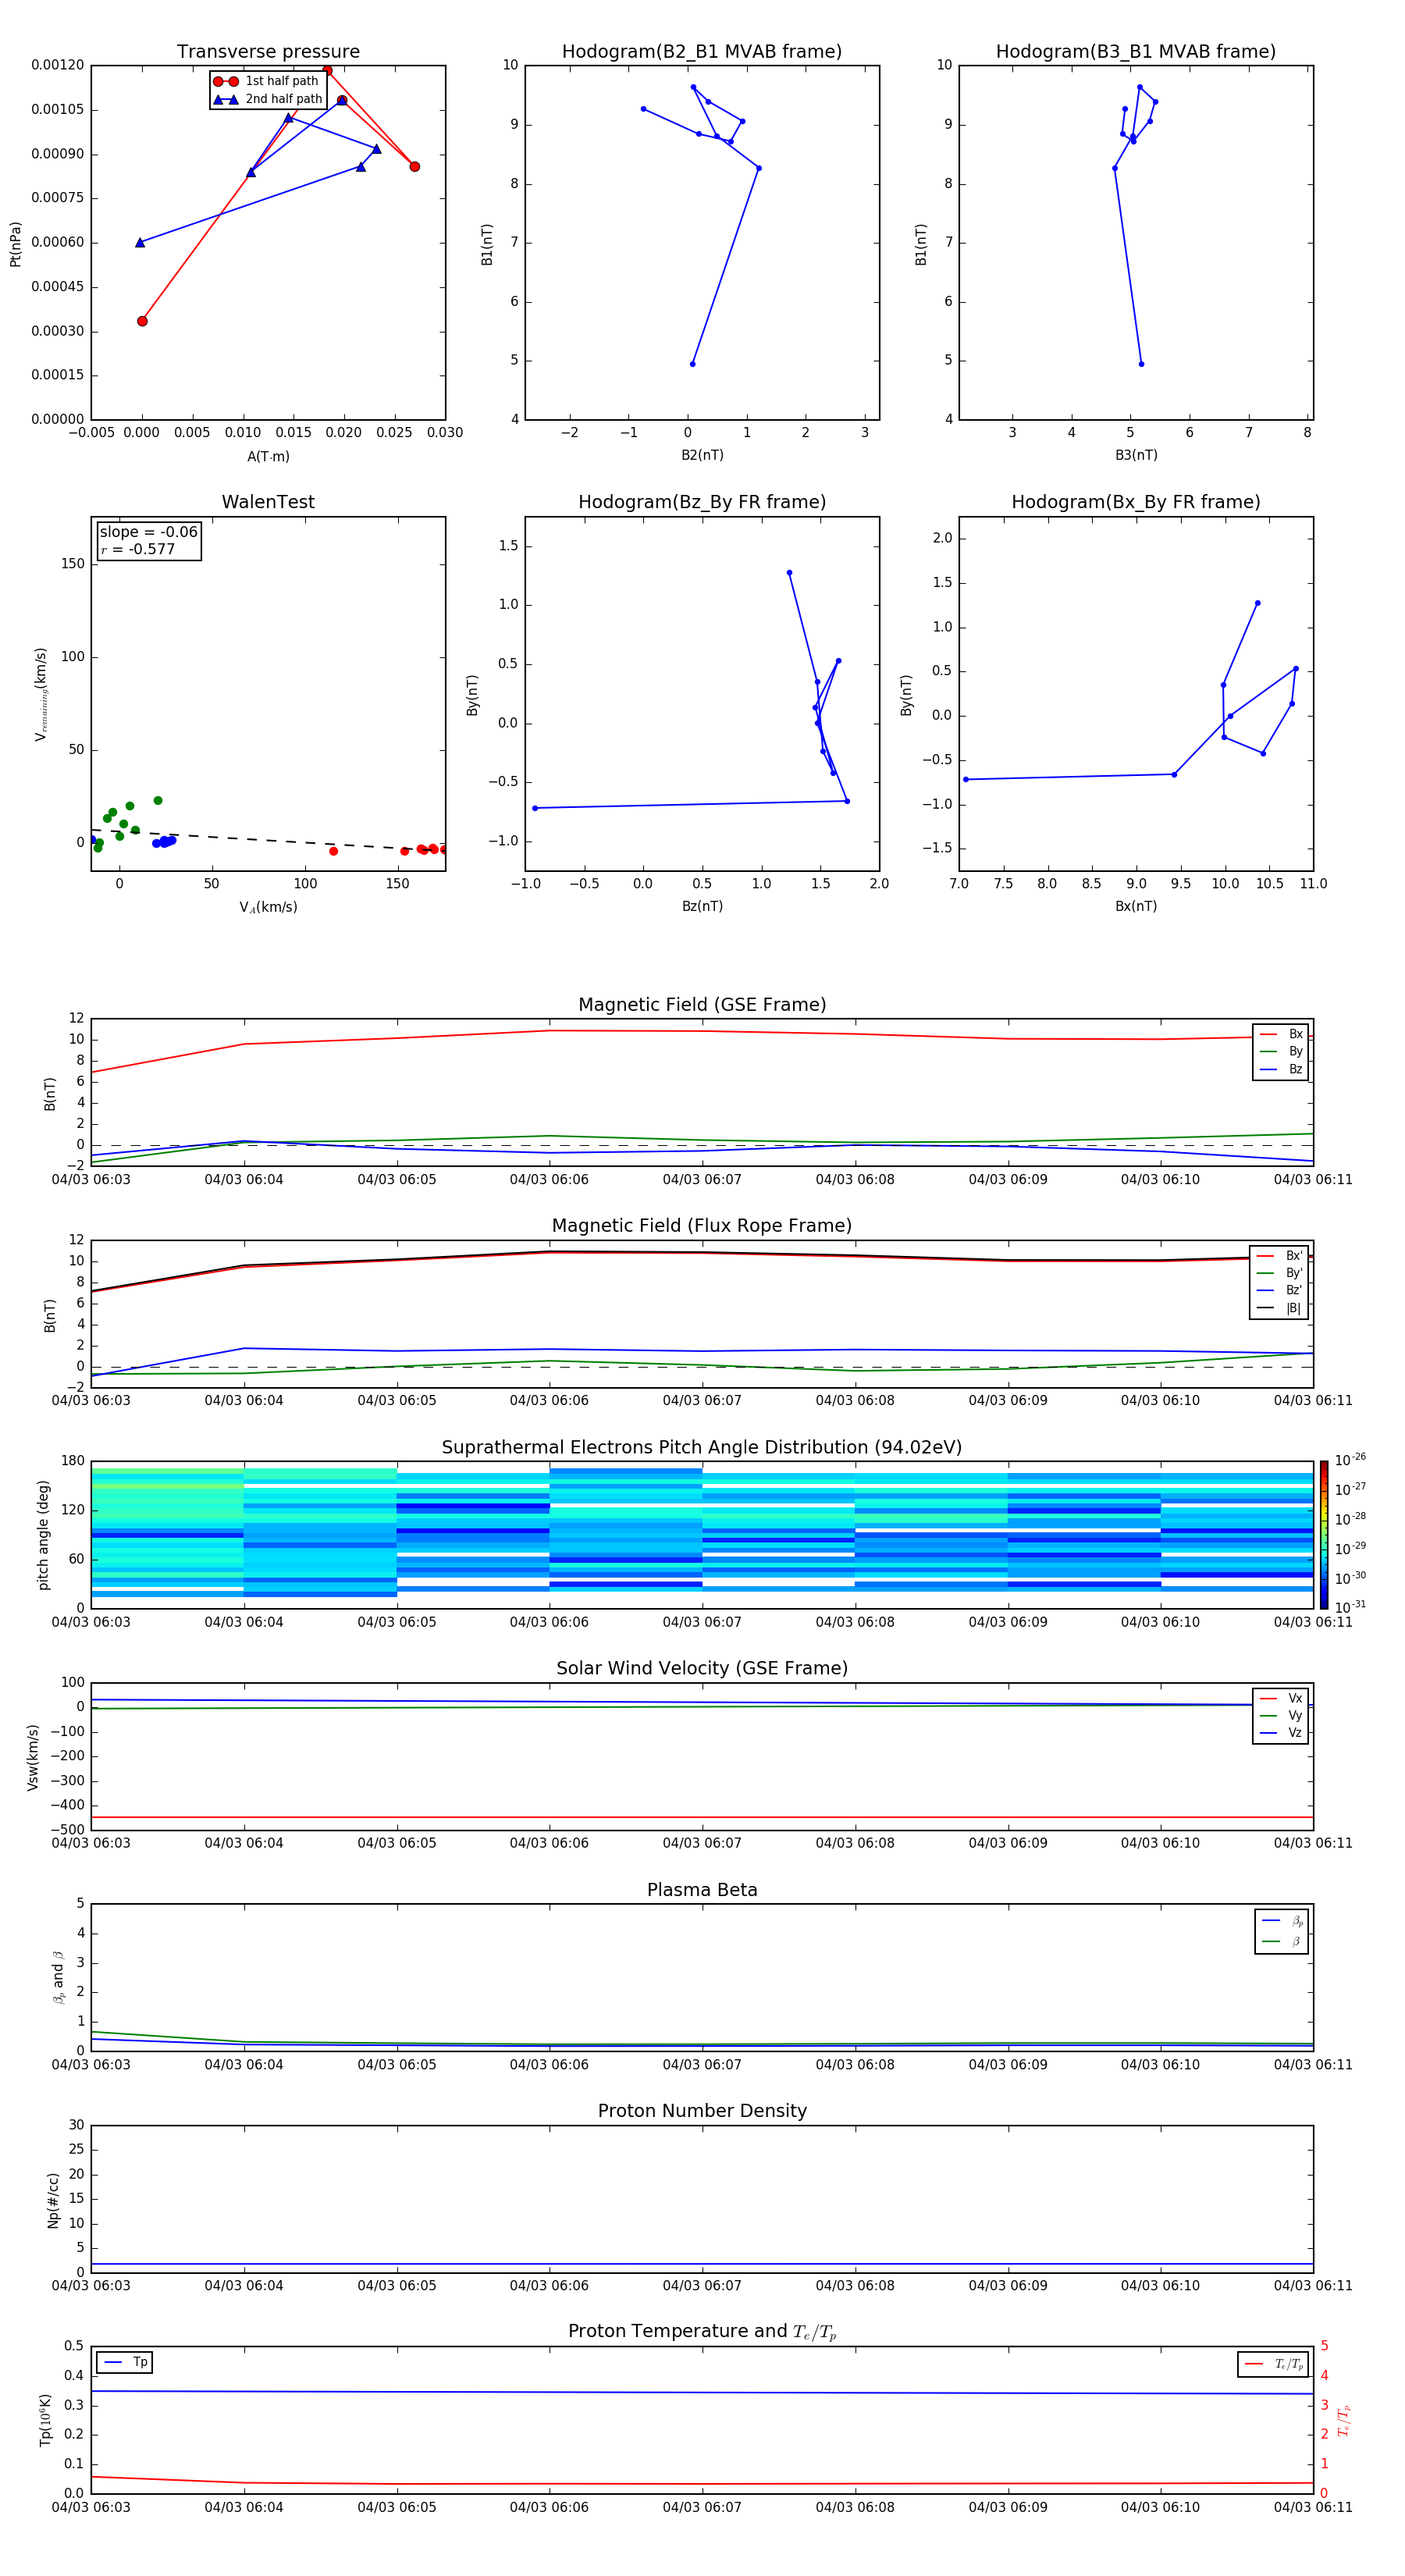Select the "B3(nT)" x-axis label
The image size is (1405, 2576).
pos(1136,455)
